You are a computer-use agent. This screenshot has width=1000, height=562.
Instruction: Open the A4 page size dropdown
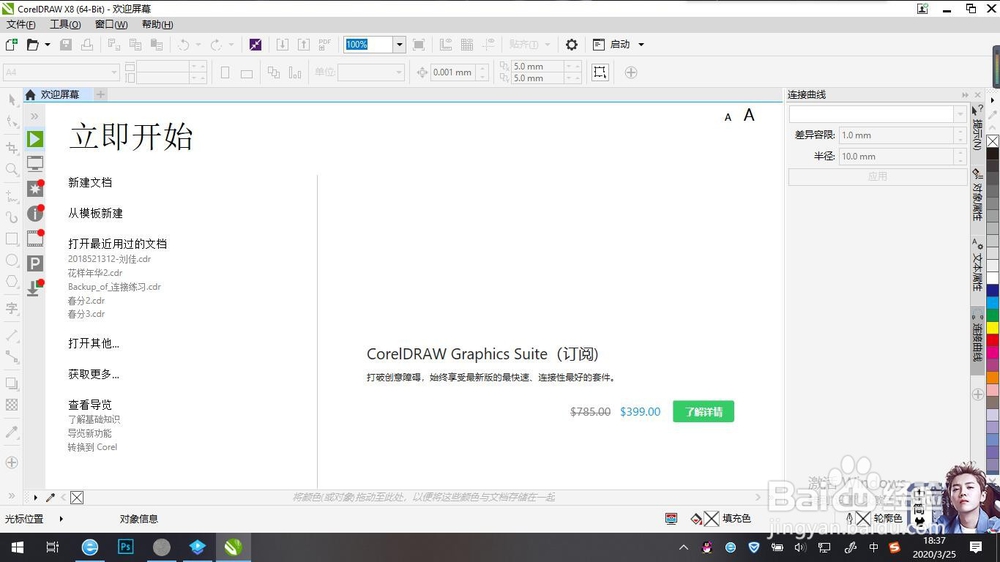click(114, 72)
